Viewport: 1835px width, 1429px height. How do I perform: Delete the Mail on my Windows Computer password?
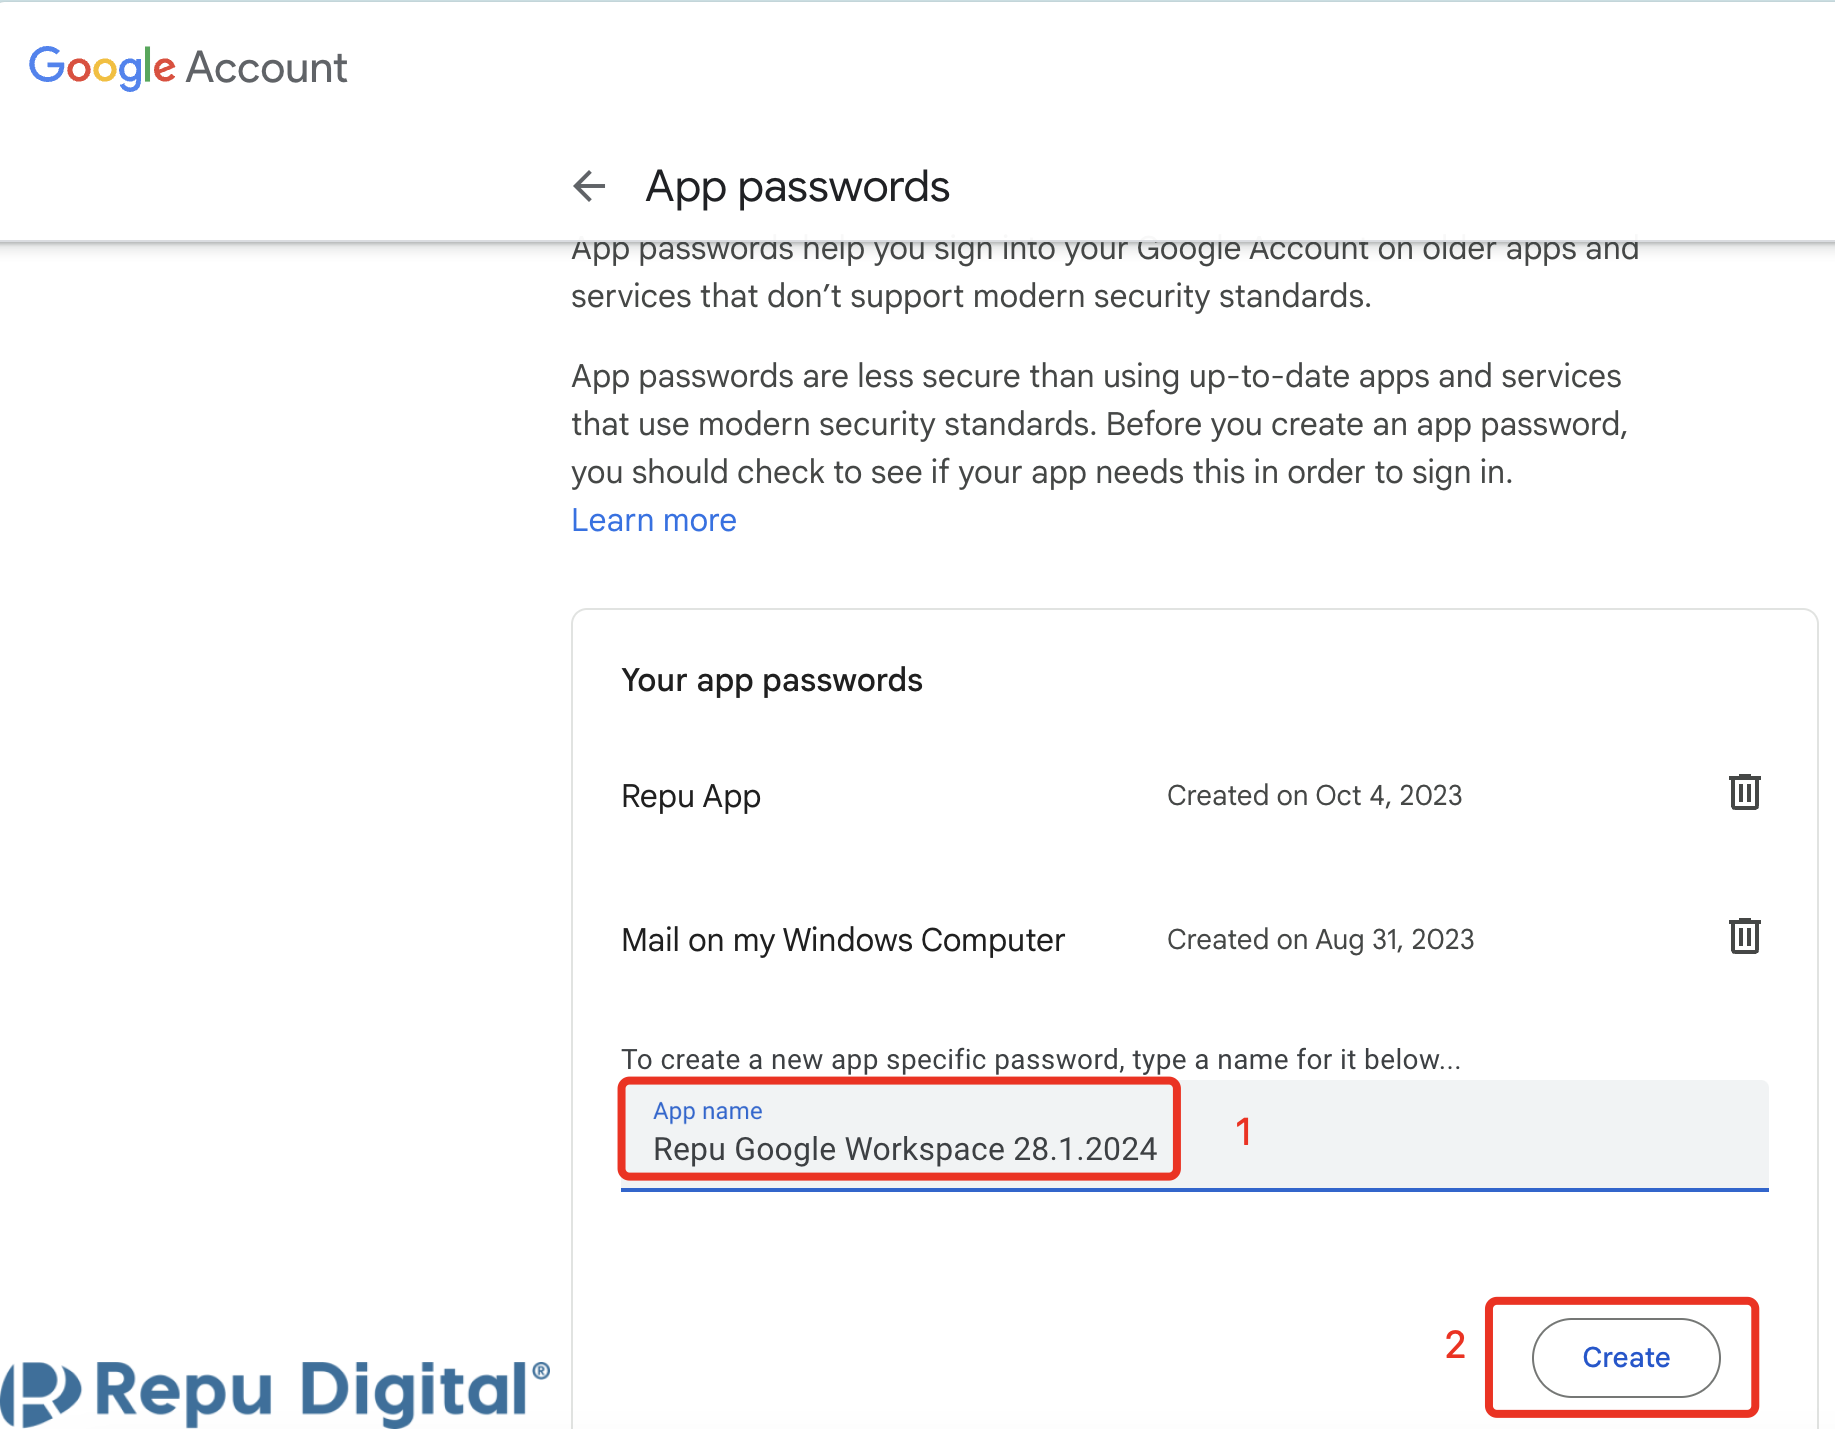(x=1745, y=937)
